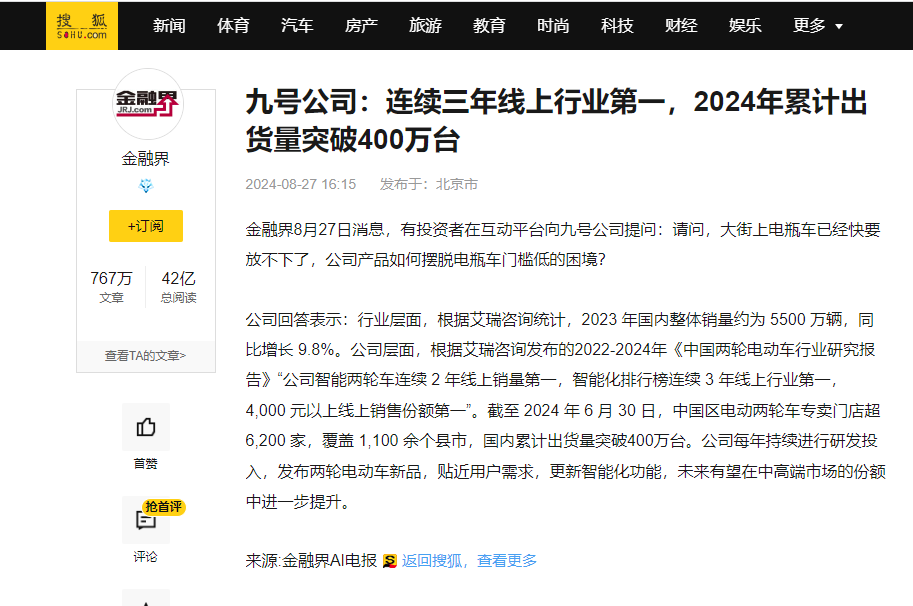Open 查看TA的文章 link
913x606 pixels.
point(146,356)
